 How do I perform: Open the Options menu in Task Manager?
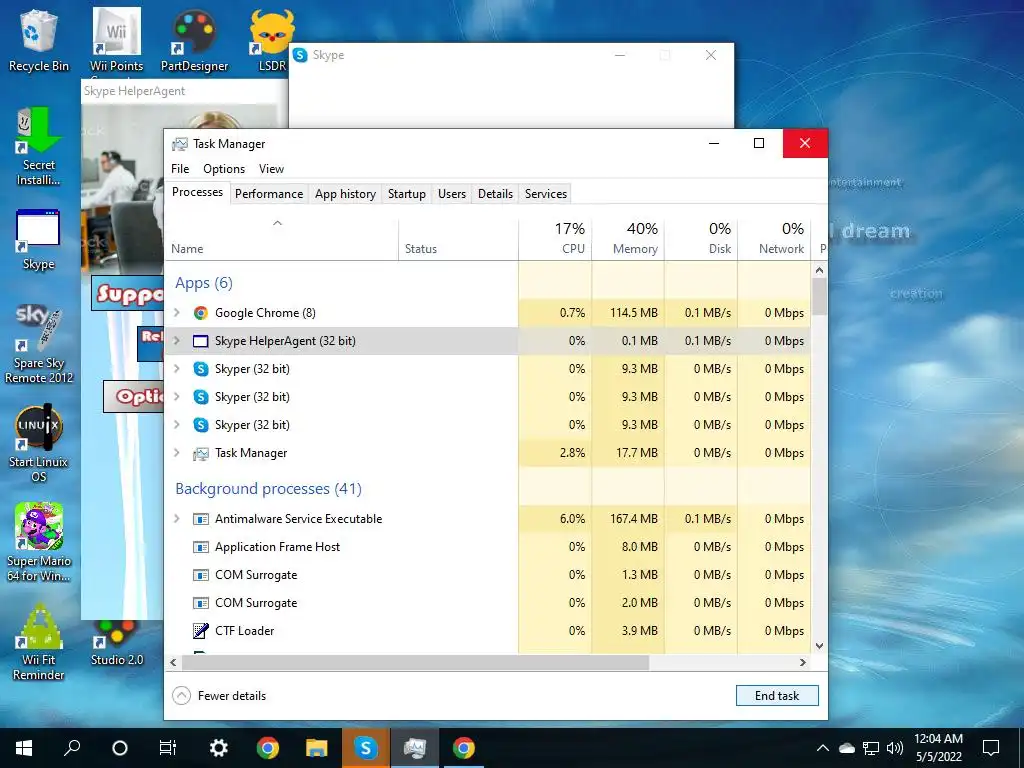pos(224,169)
